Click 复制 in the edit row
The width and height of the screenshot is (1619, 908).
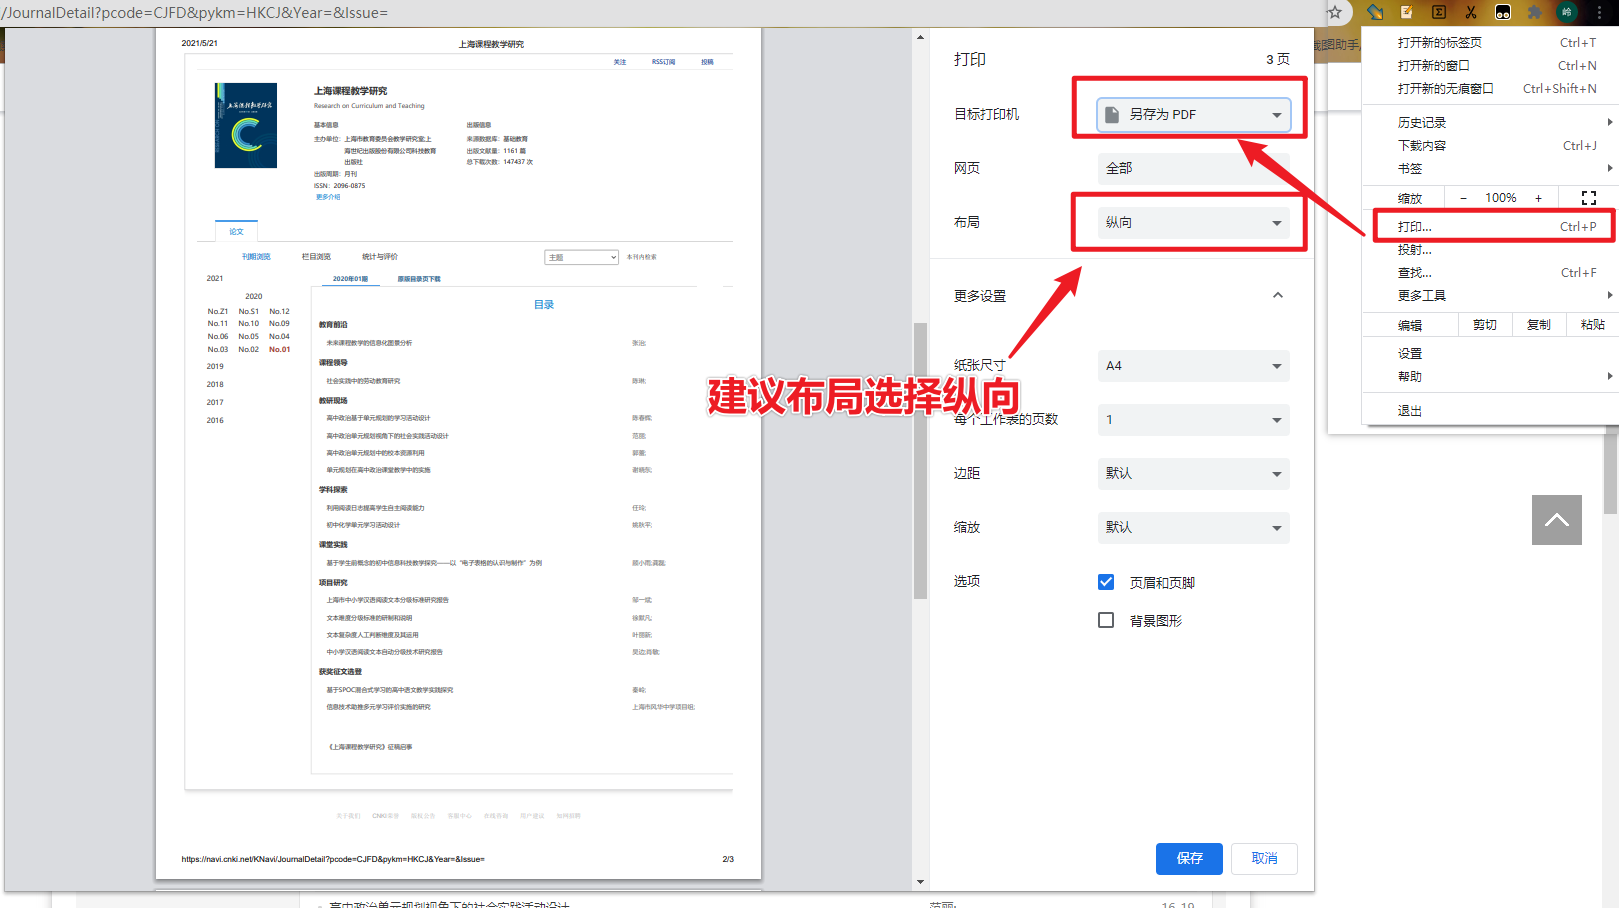[x=1539, y=325]
